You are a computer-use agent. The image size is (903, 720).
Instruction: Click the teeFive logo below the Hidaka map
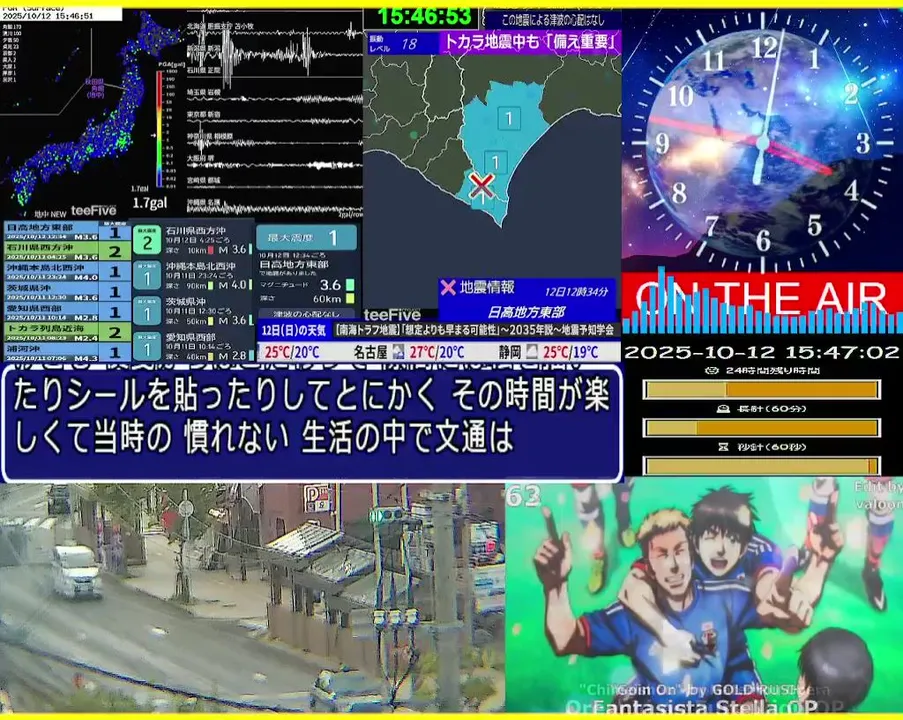click(x=392, y=314)
